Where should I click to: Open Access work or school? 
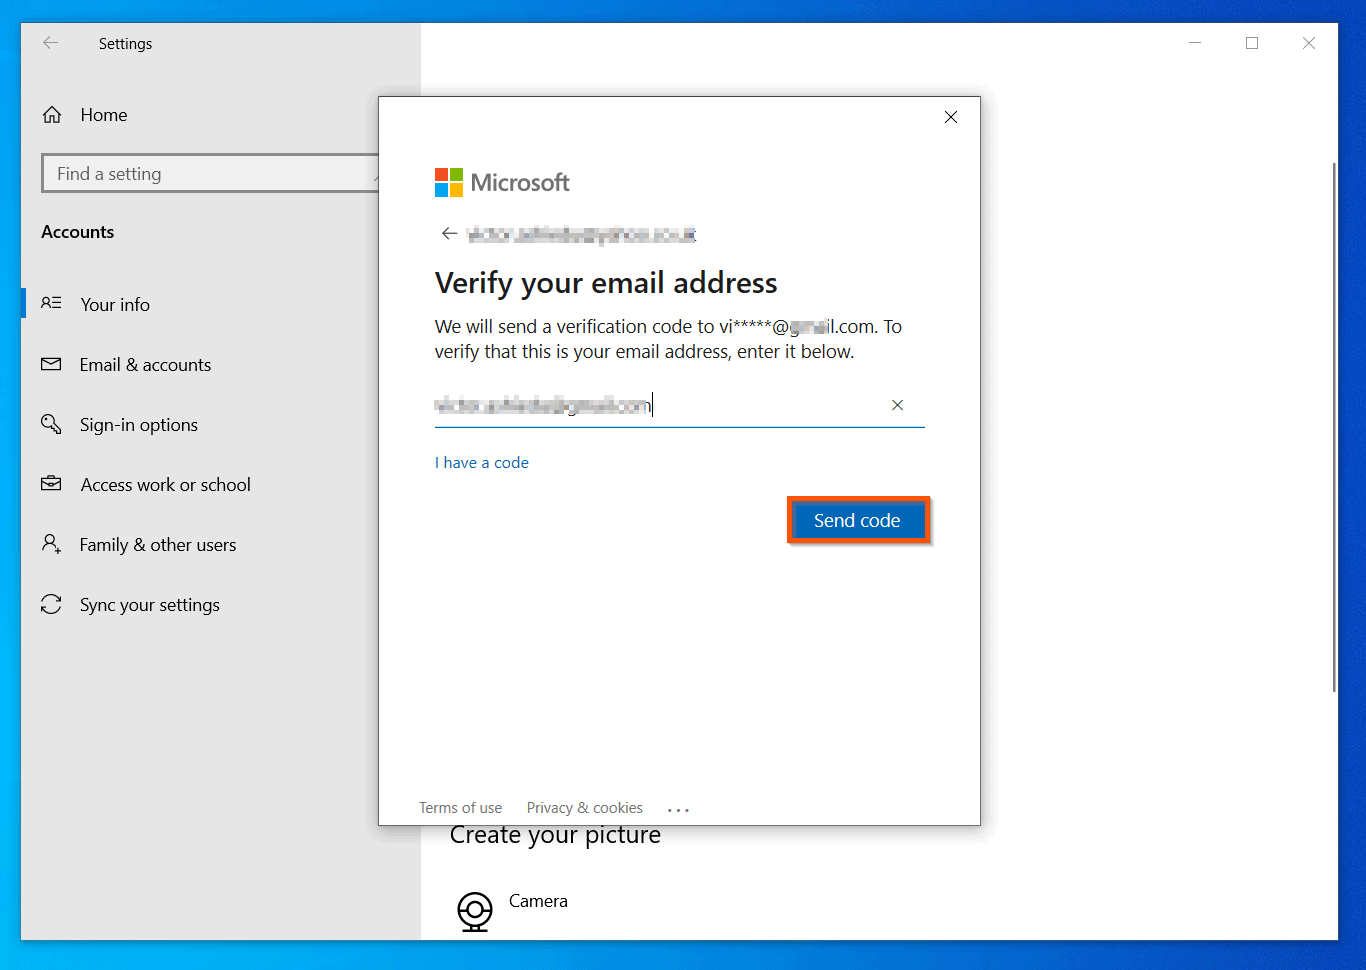pyautogui.click(x=166, y=485)
